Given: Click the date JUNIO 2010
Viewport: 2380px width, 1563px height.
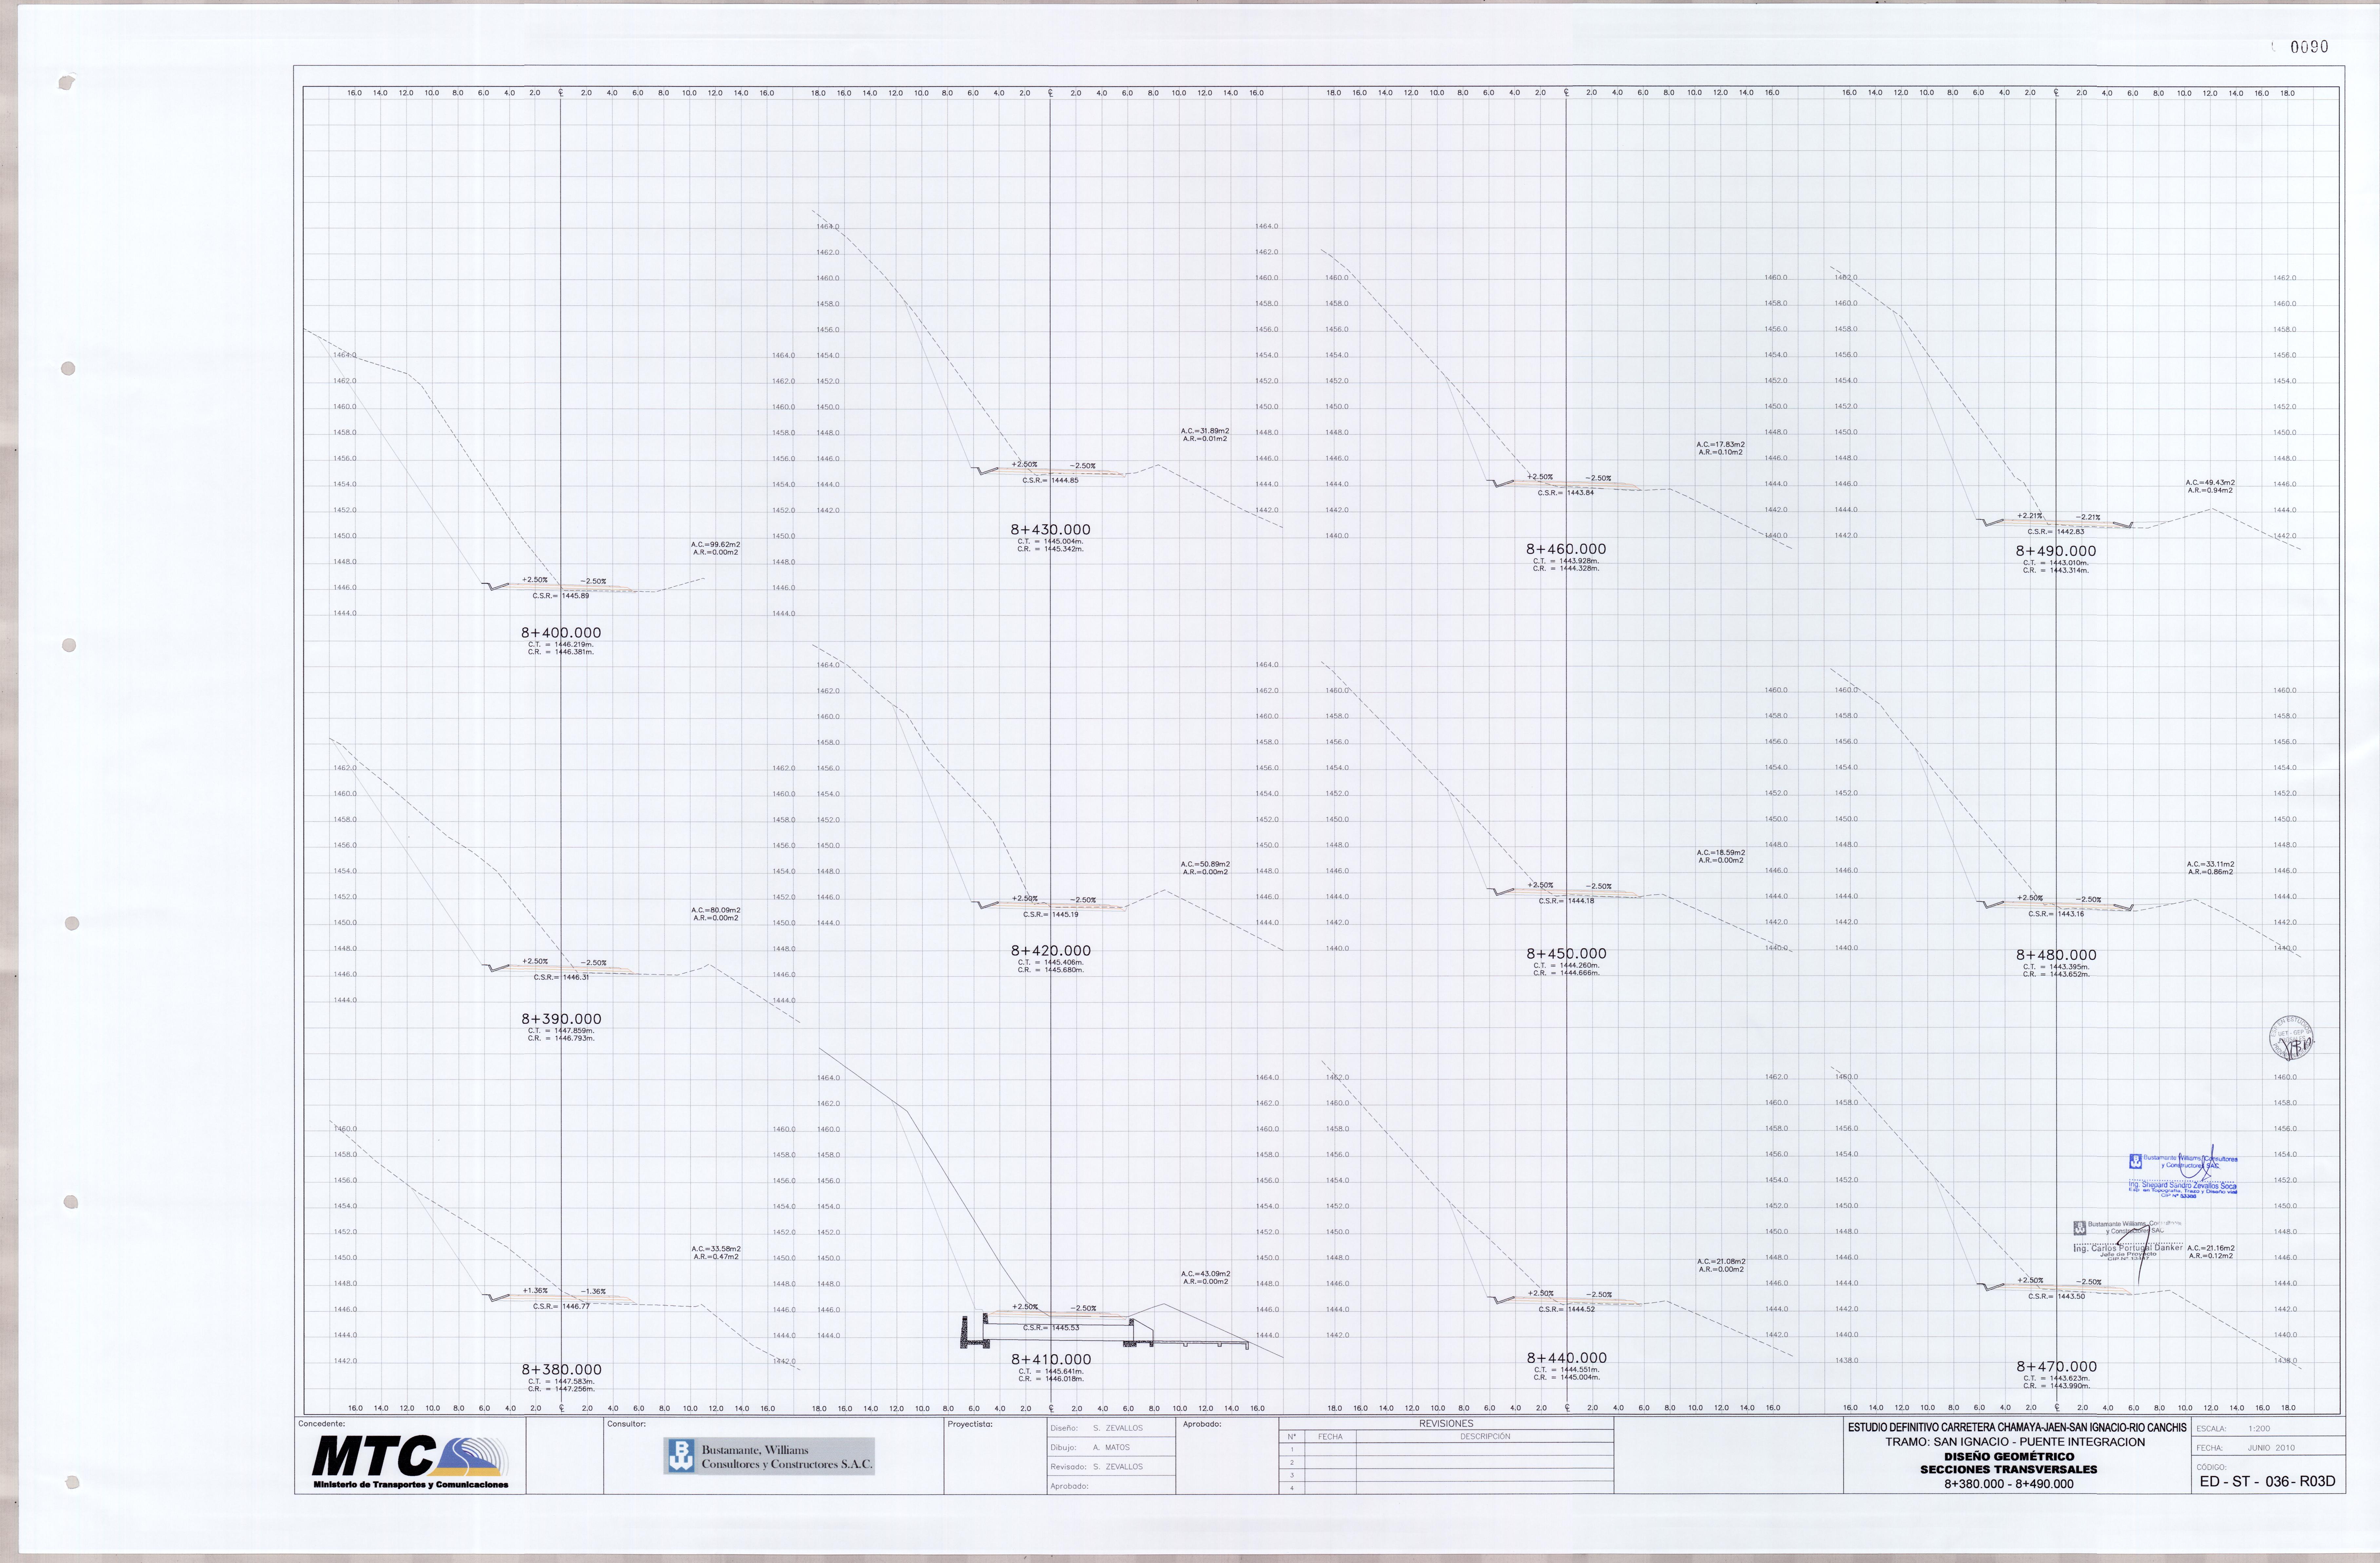Looking at the screenshot, I should tap(2271, 1448).
